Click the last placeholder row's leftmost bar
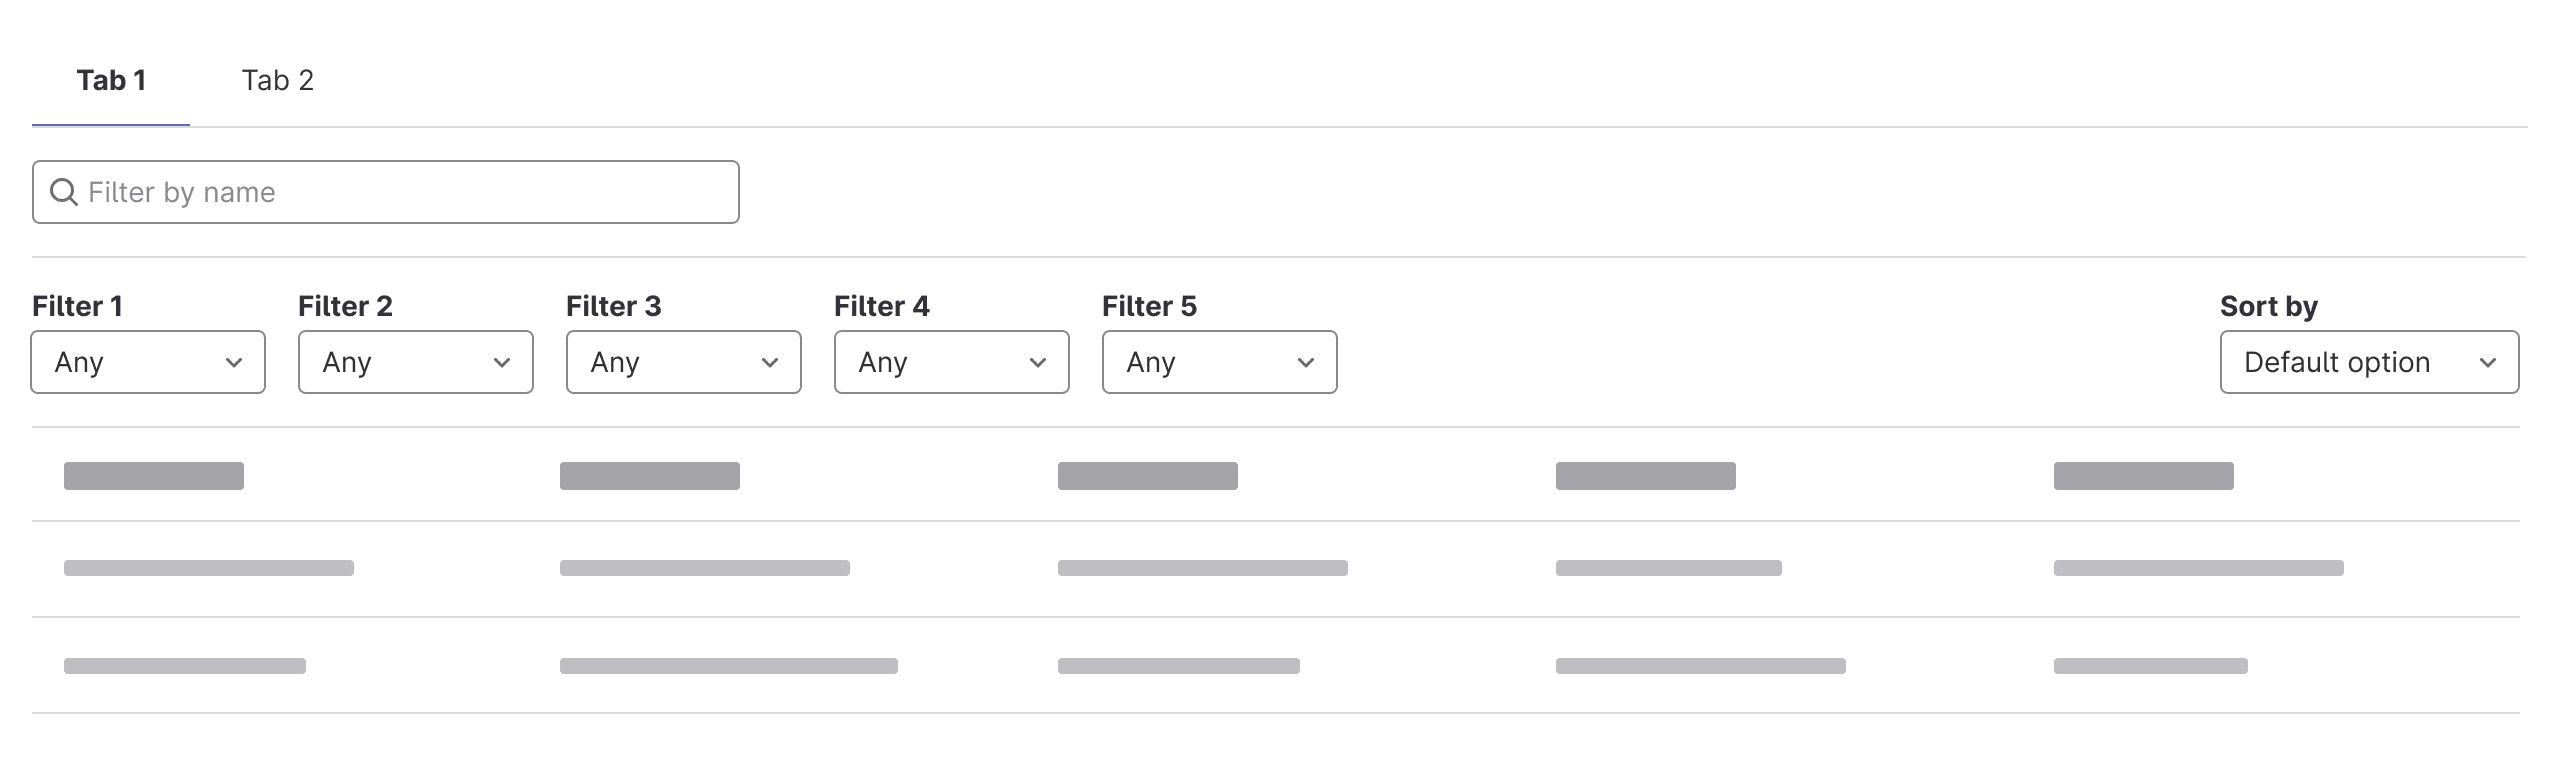The image size is (2552, 784). 185,664
